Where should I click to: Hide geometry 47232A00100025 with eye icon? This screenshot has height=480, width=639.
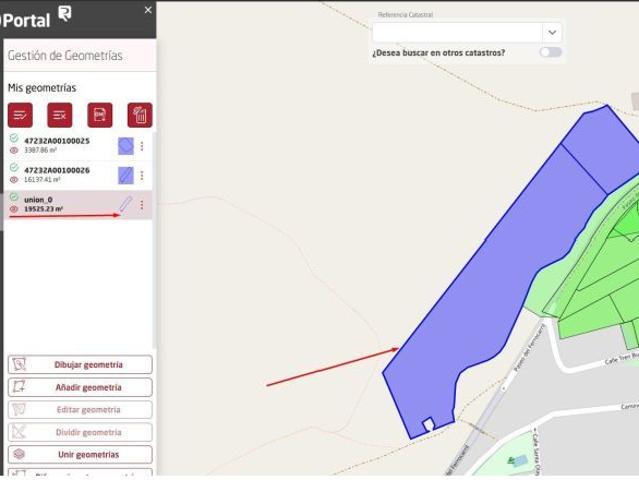[14, 150]
